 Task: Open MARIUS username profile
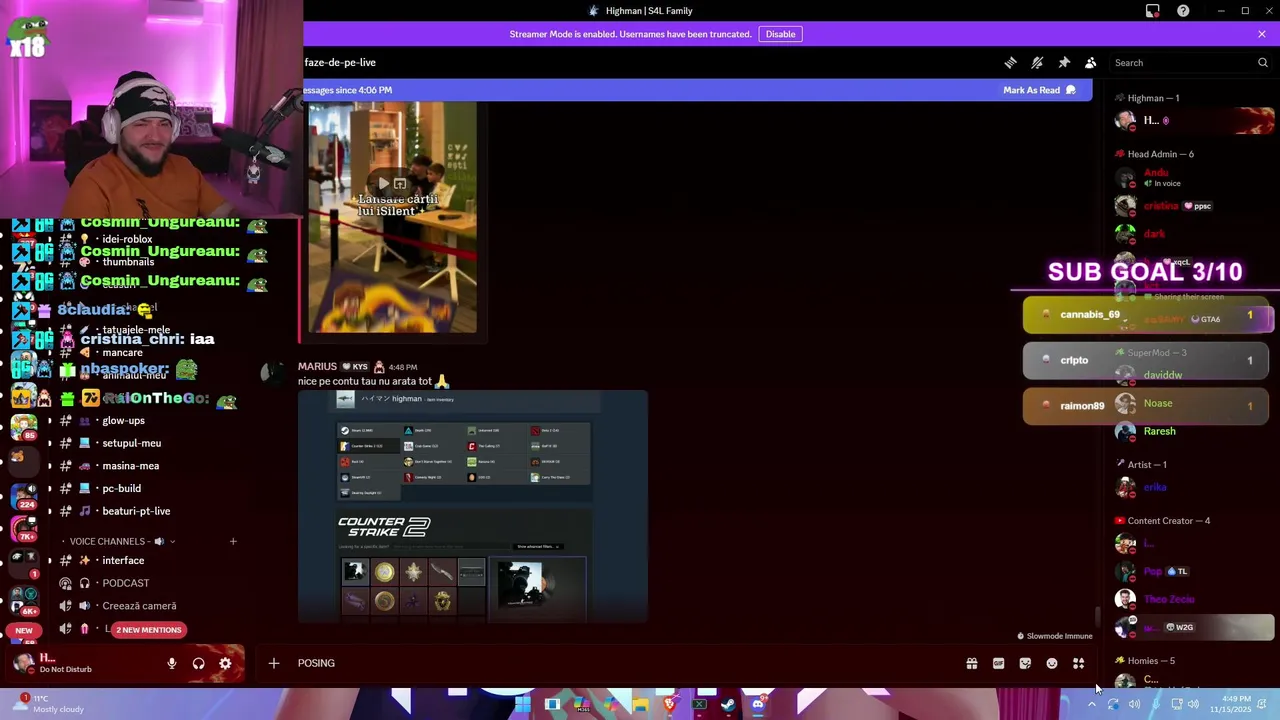tap(317, 367)
